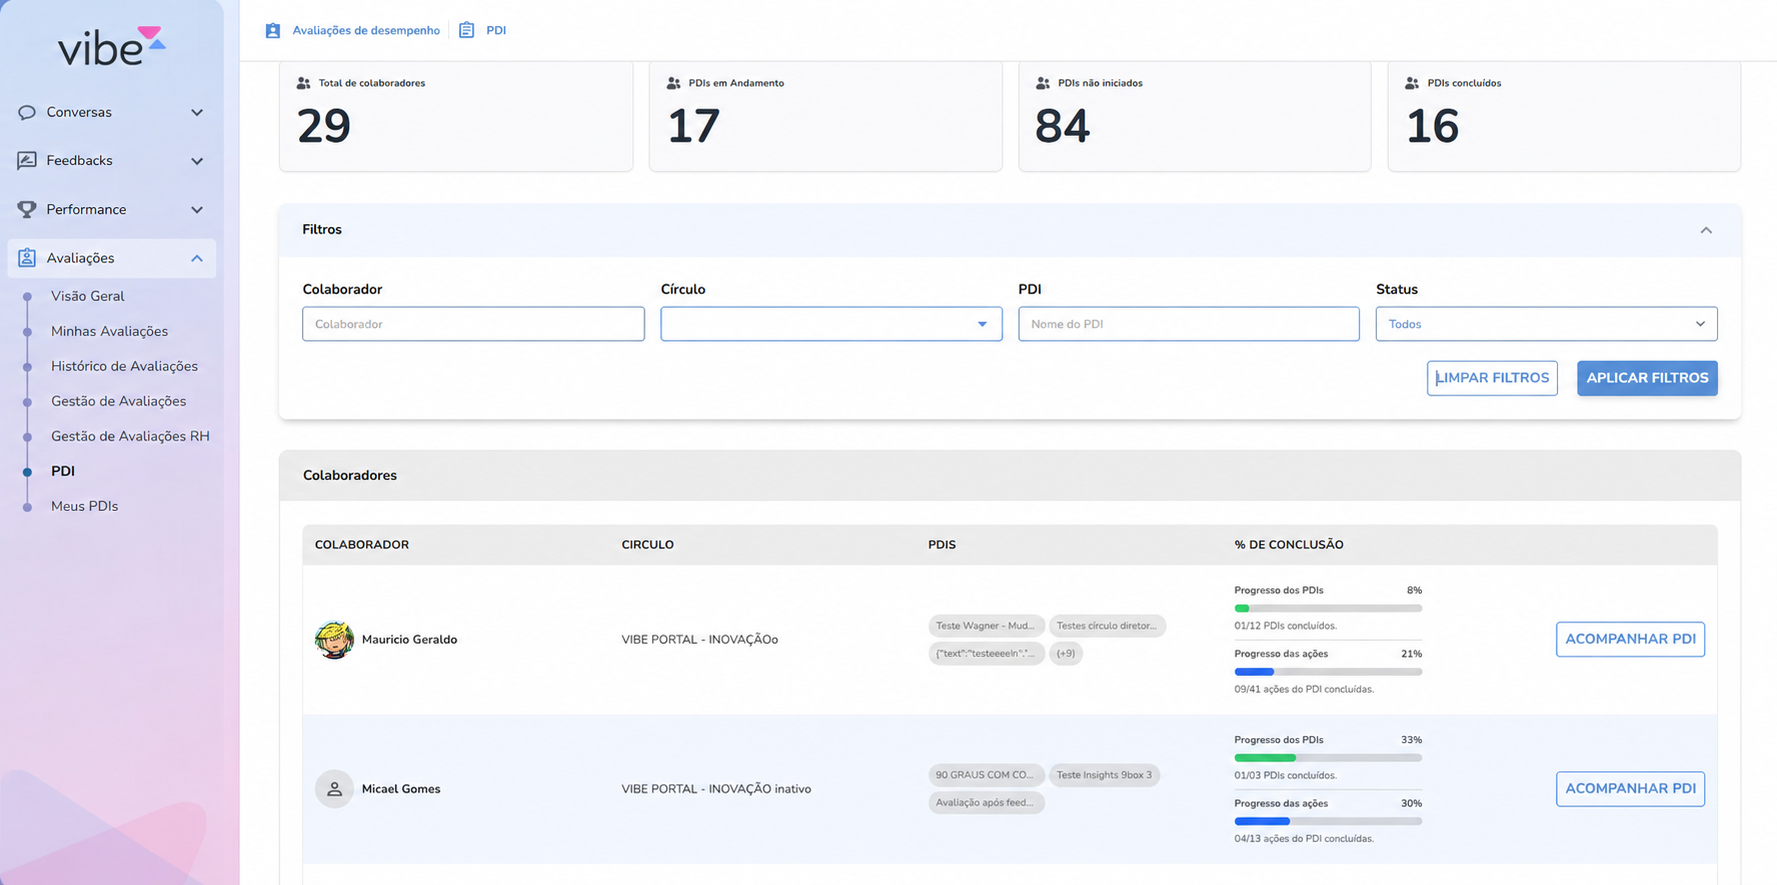The image size is (1777, 885).
Task: Click the Avaliações sidebar icon
Action: (x=27, y=258)
